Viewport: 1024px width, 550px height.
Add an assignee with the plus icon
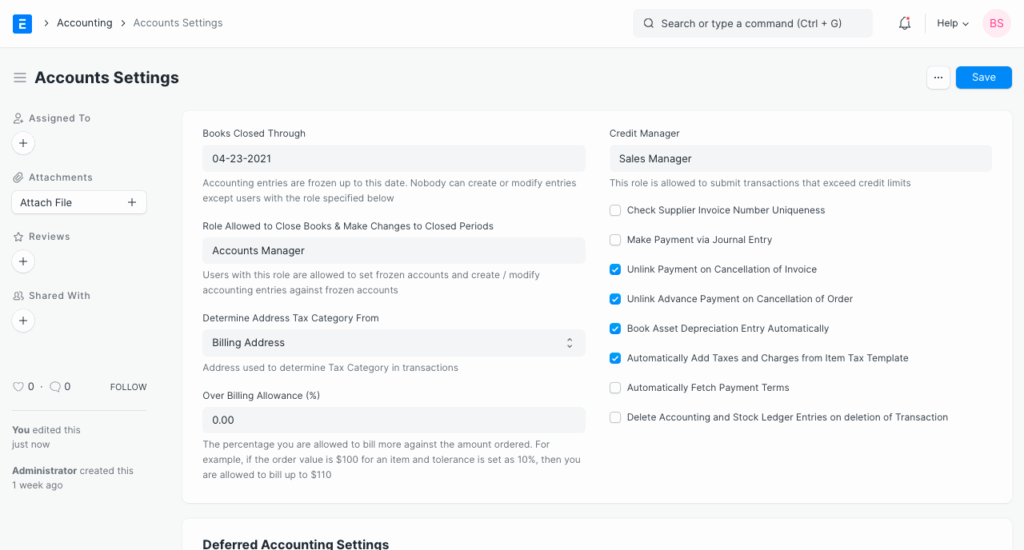(23, 143)
